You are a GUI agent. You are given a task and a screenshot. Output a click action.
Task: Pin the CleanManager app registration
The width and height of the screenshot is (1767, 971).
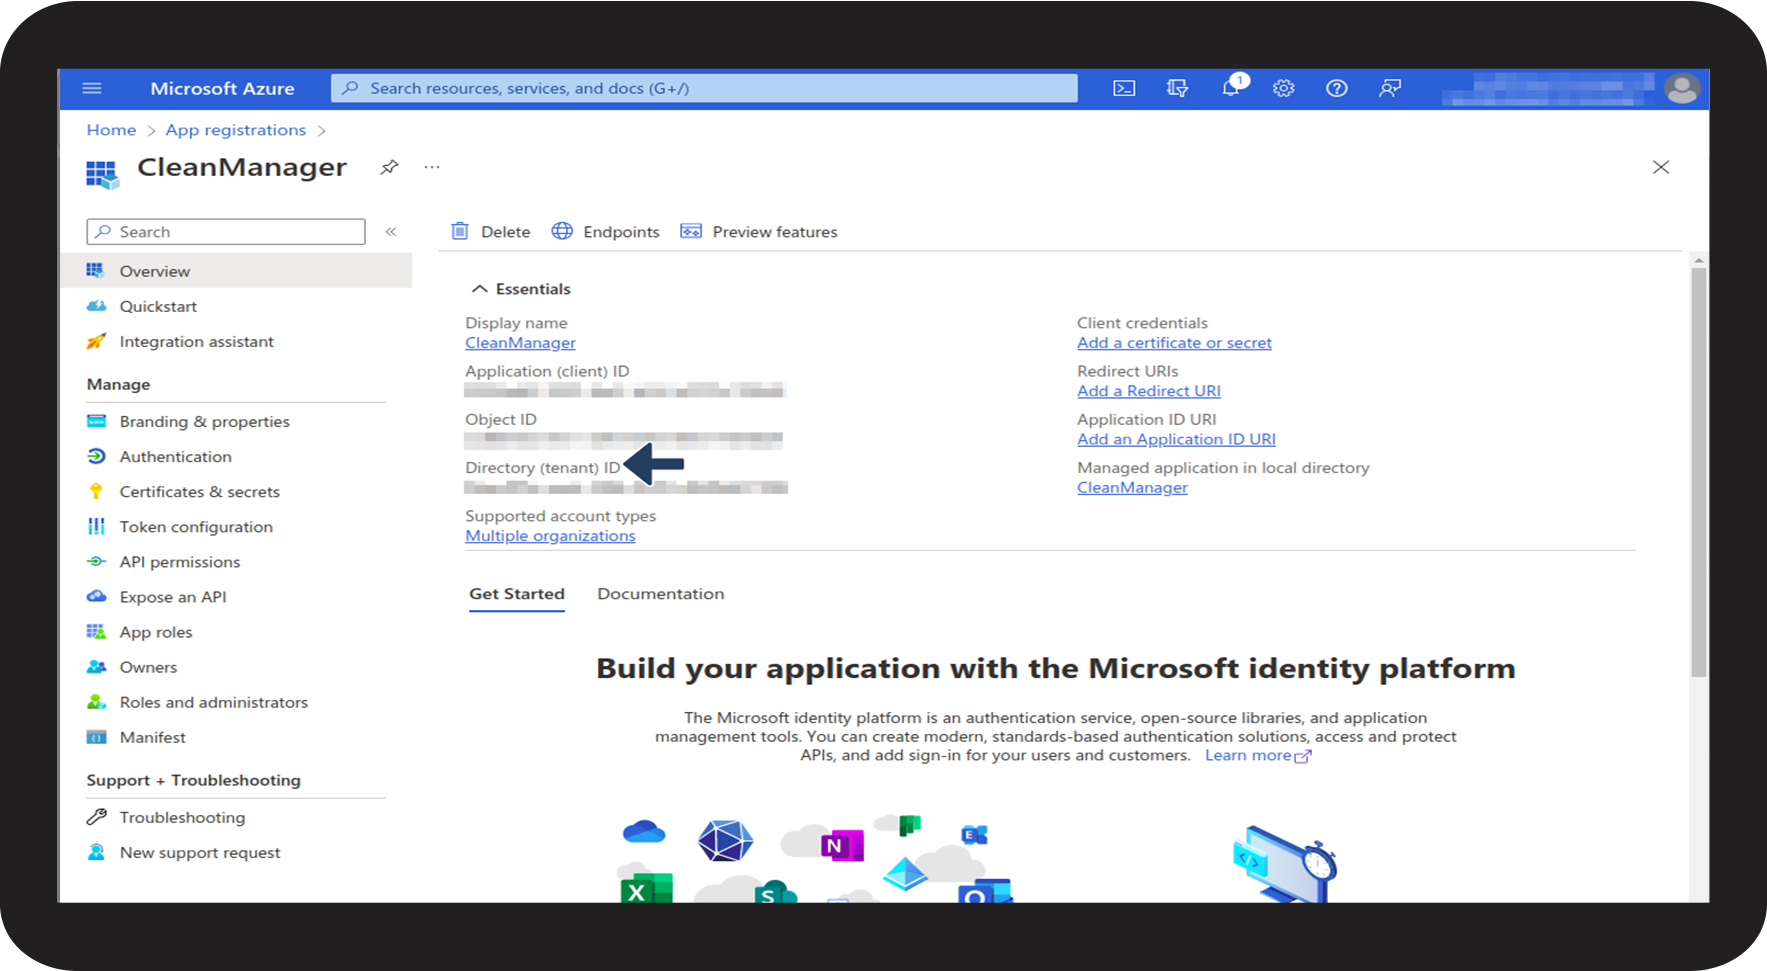tap(389, 167)
